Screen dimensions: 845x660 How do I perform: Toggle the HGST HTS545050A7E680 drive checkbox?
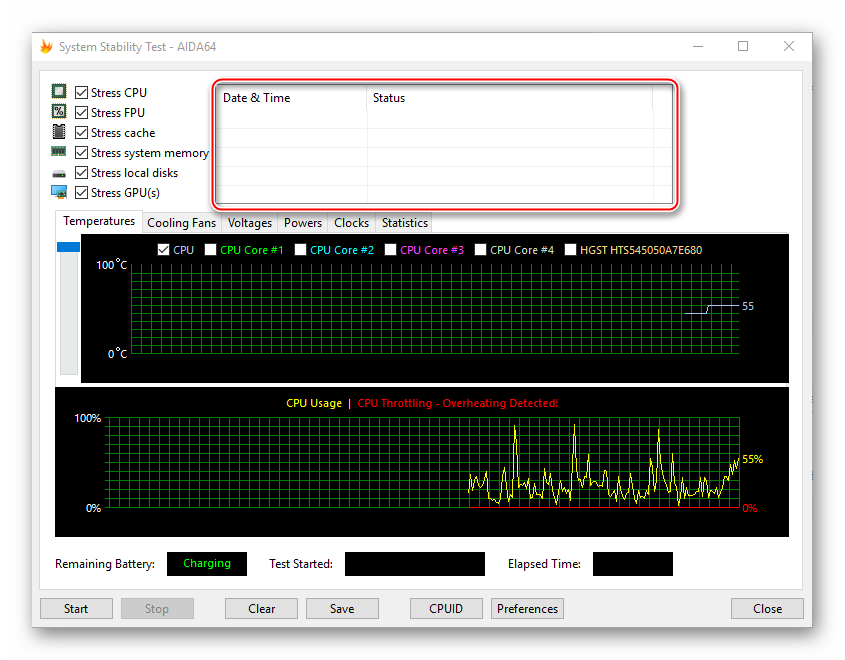[571, 250]
